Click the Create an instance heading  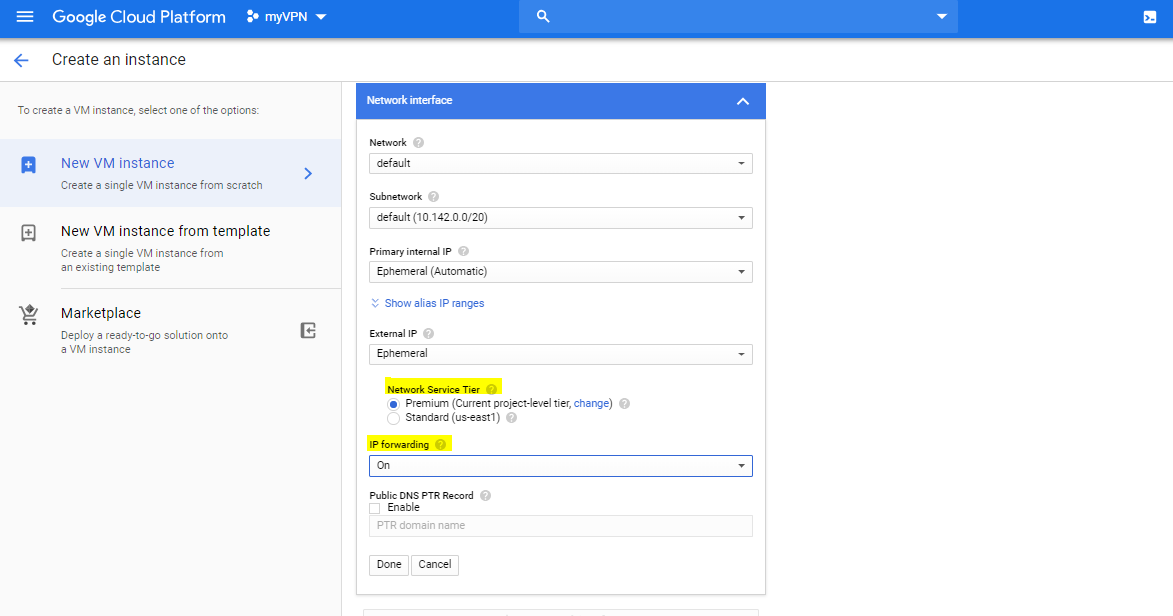tap(119, 60)
